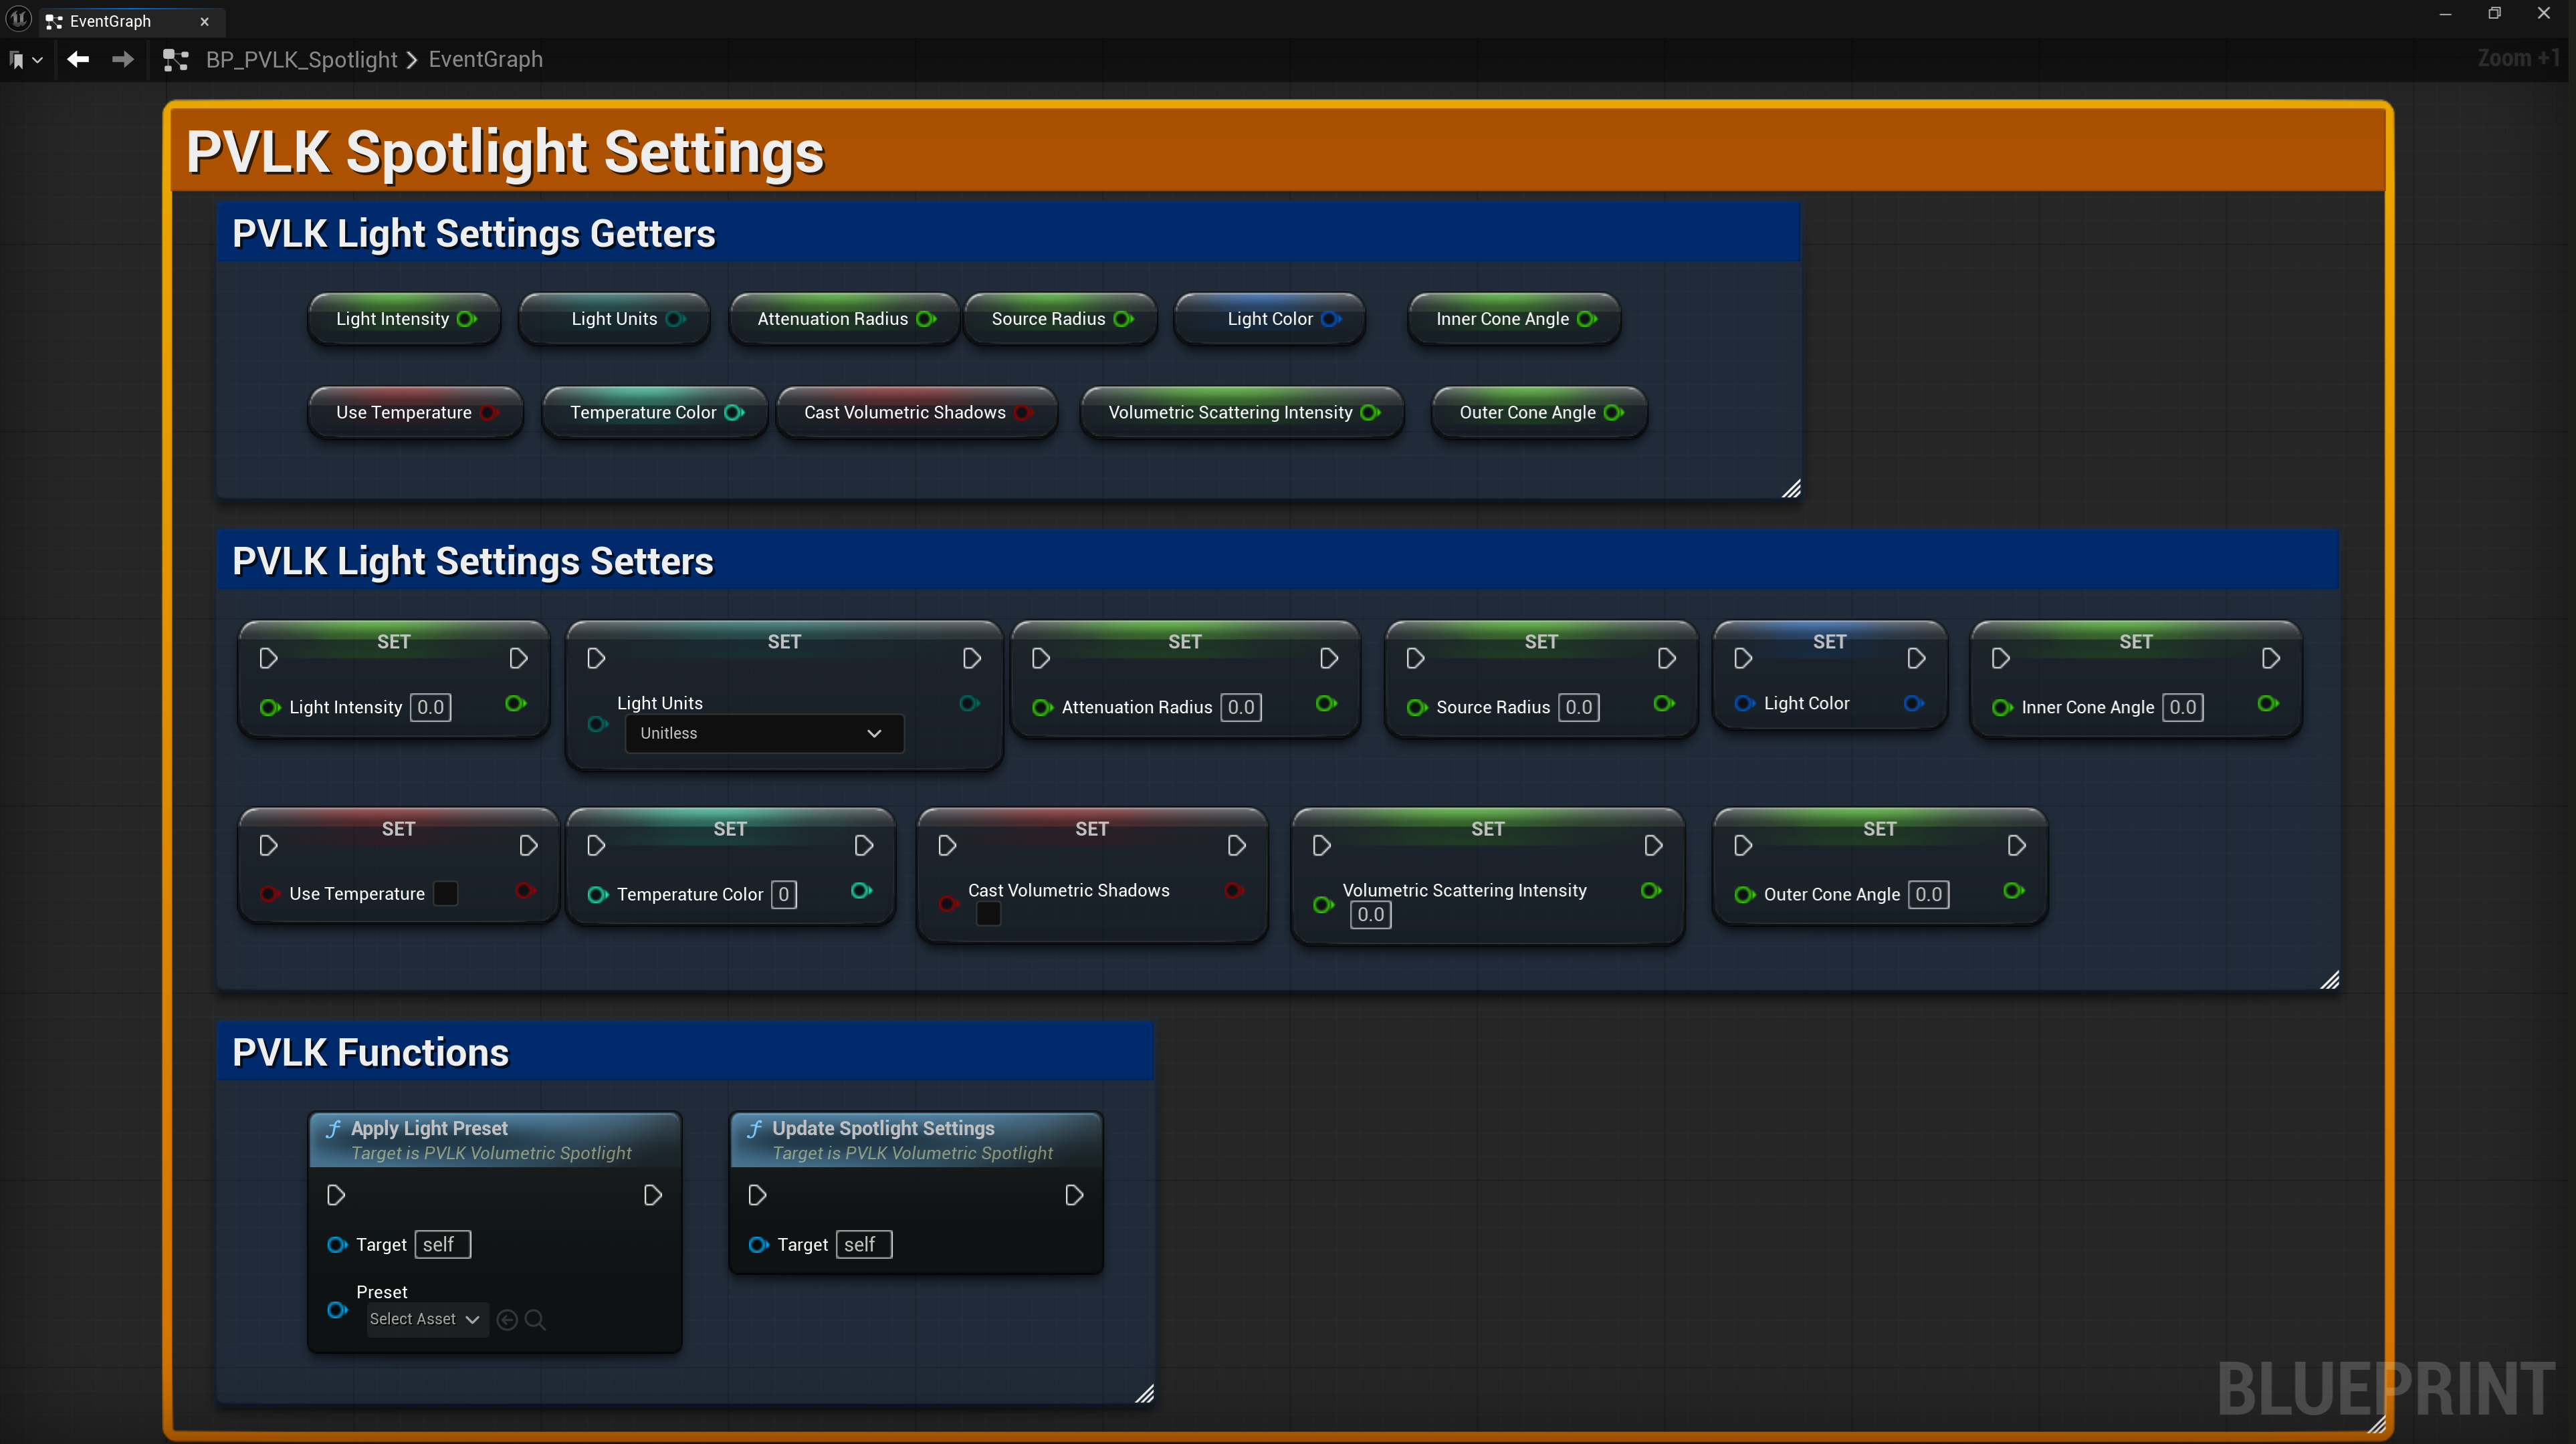2576x1444 pixels.
Task: Click the Use Temperature getter output pin
Action: (x=489, y=412)
